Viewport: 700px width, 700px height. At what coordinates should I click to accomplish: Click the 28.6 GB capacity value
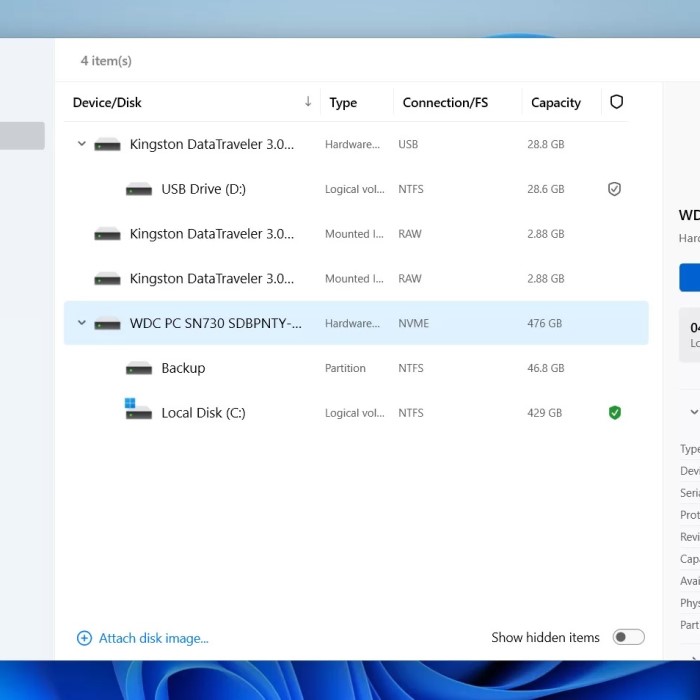coord(546,189)
